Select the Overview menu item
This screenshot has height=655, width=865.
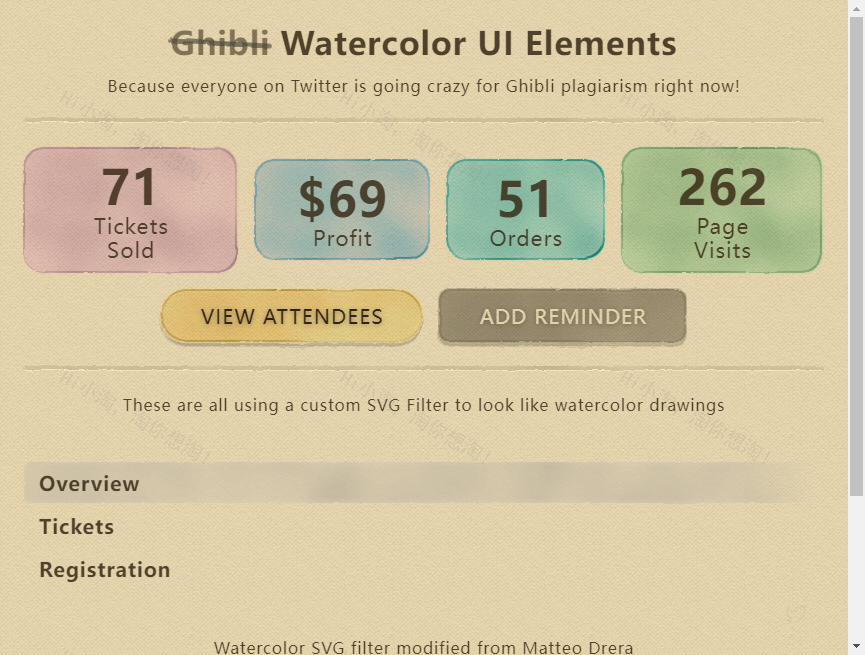point(89,484)
